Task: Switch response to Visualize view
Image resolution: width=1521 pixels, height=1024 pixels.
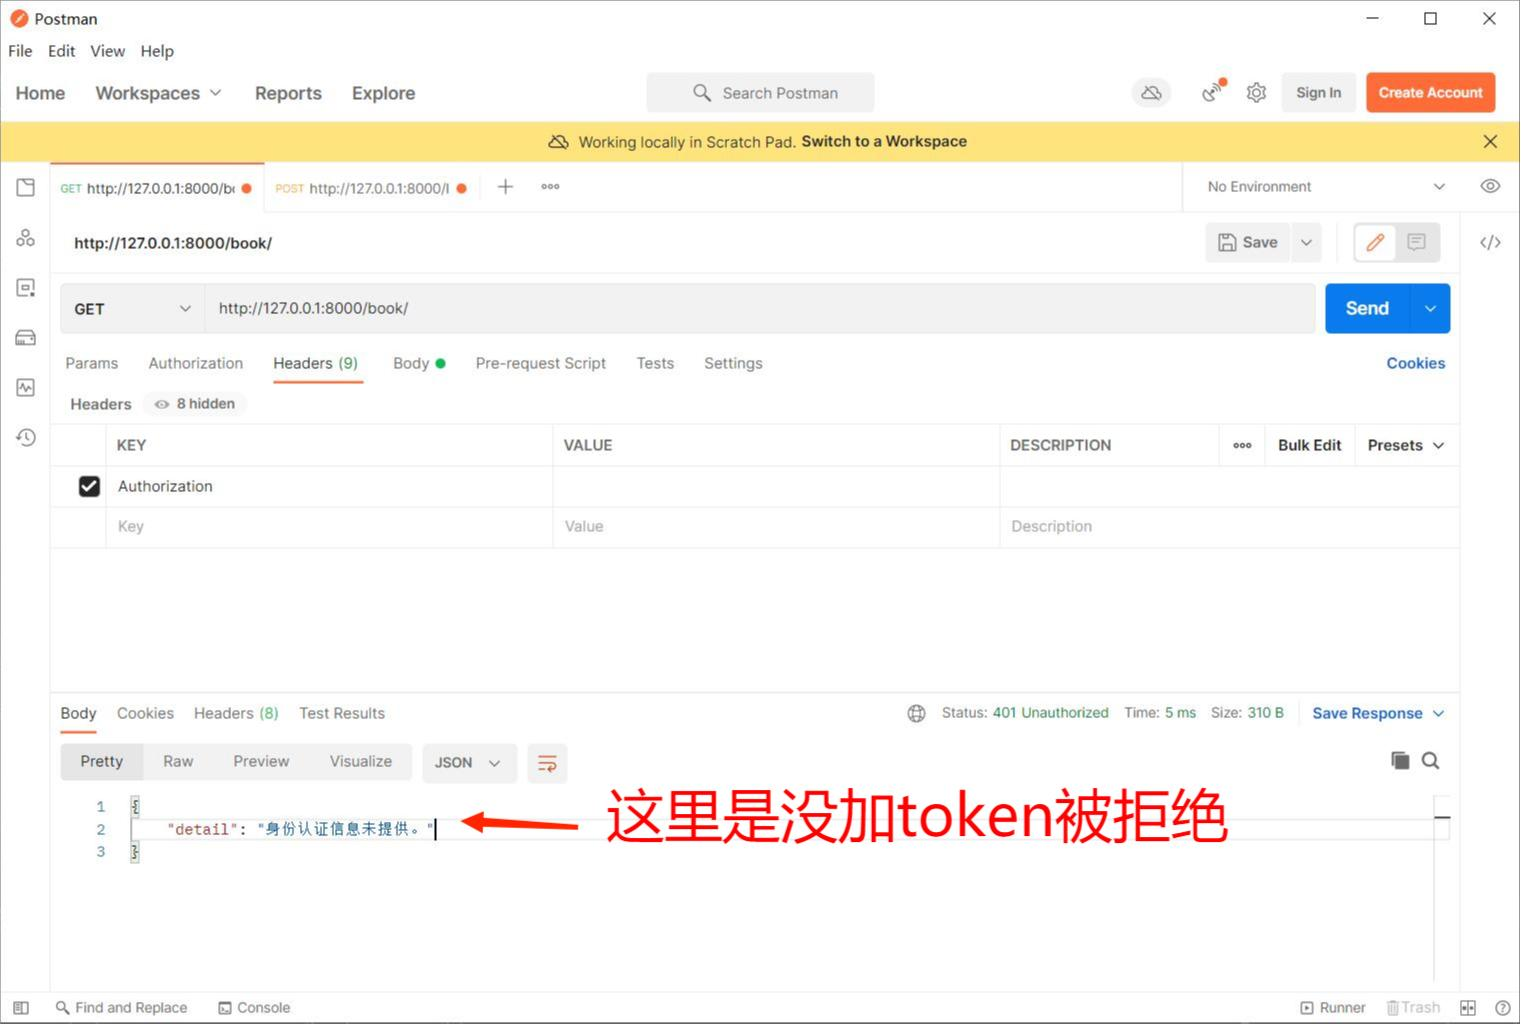Action: click(361, 761)
